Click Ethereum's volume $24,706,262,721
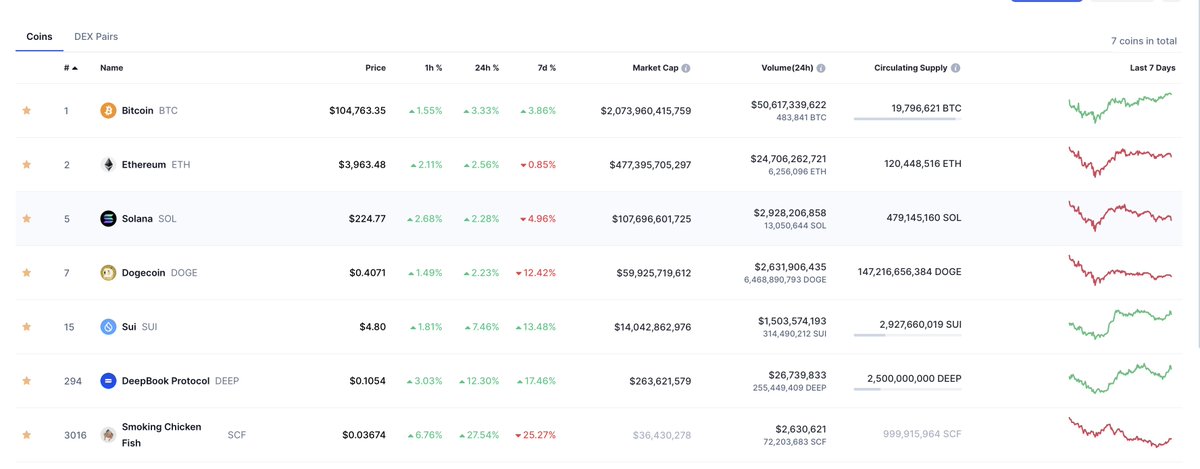The height and width of the screenshot is (469, 1200). (788, 158)
